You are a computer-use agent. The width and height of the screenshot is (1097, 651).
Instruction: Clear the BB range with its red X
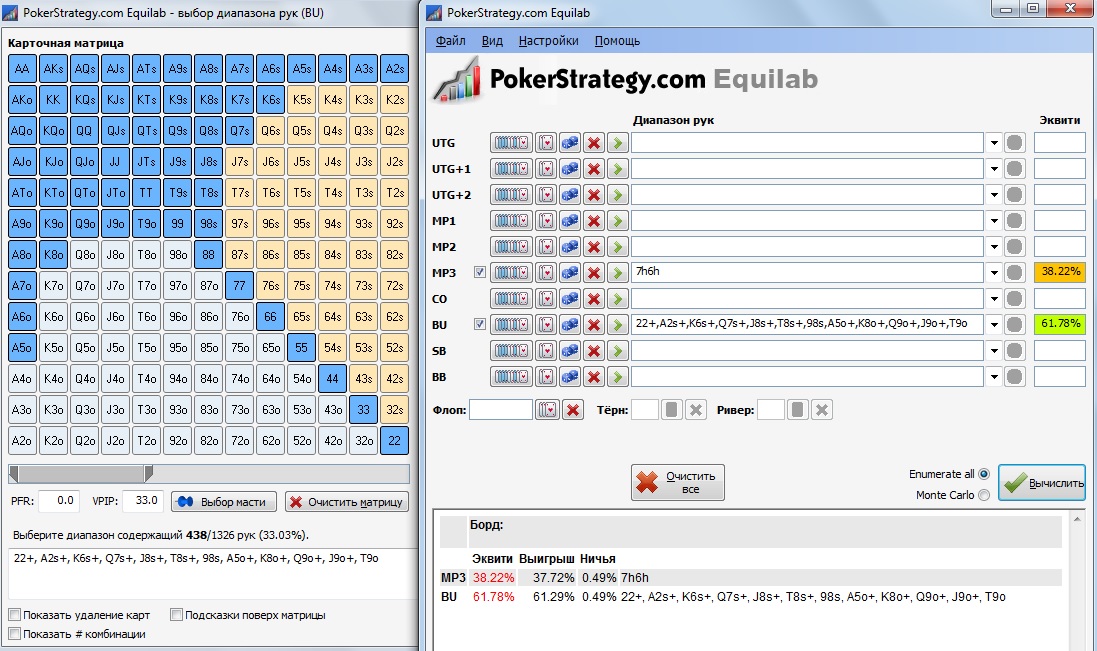coord(594,377)
